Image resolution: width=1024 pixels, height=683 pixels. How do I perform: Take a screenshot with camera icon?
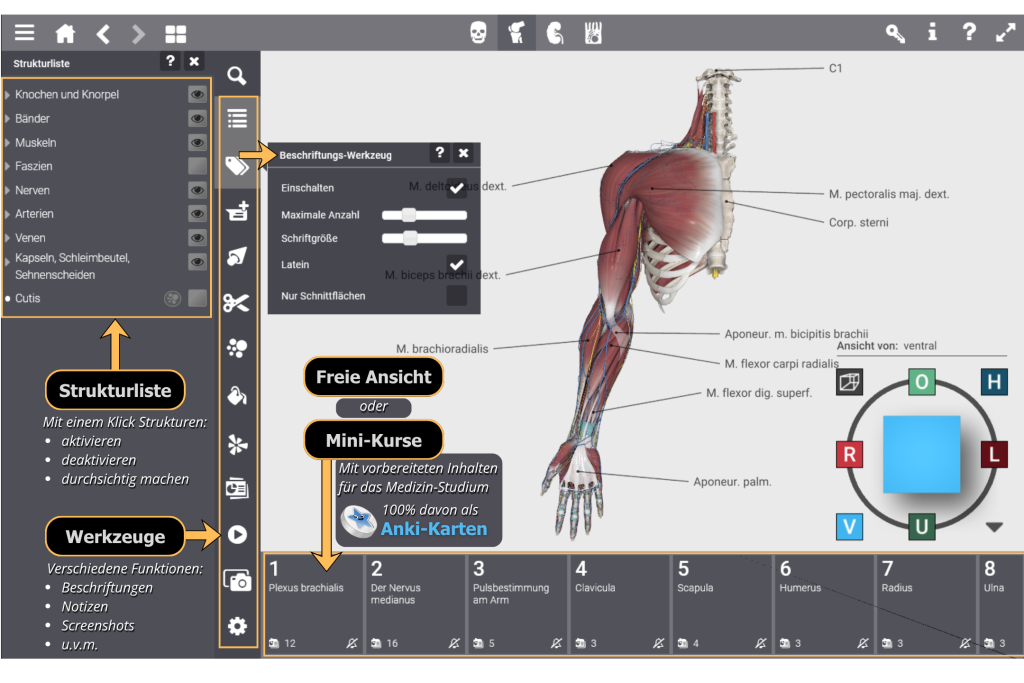pos(237,580)
